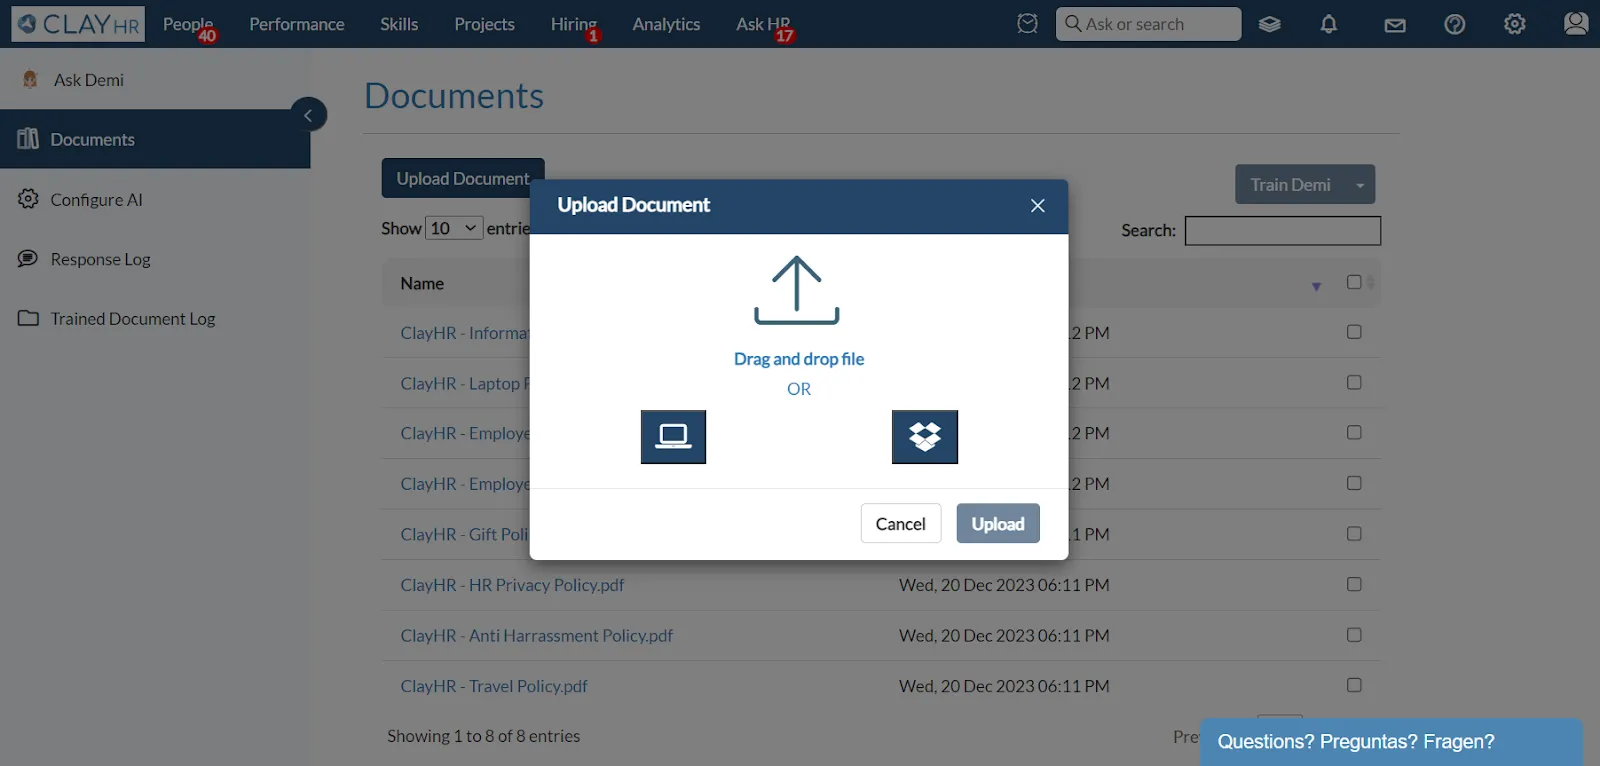Click the Ask HR badge showing 17
Screen dimensions: 1600x766
tap(785, 36)
